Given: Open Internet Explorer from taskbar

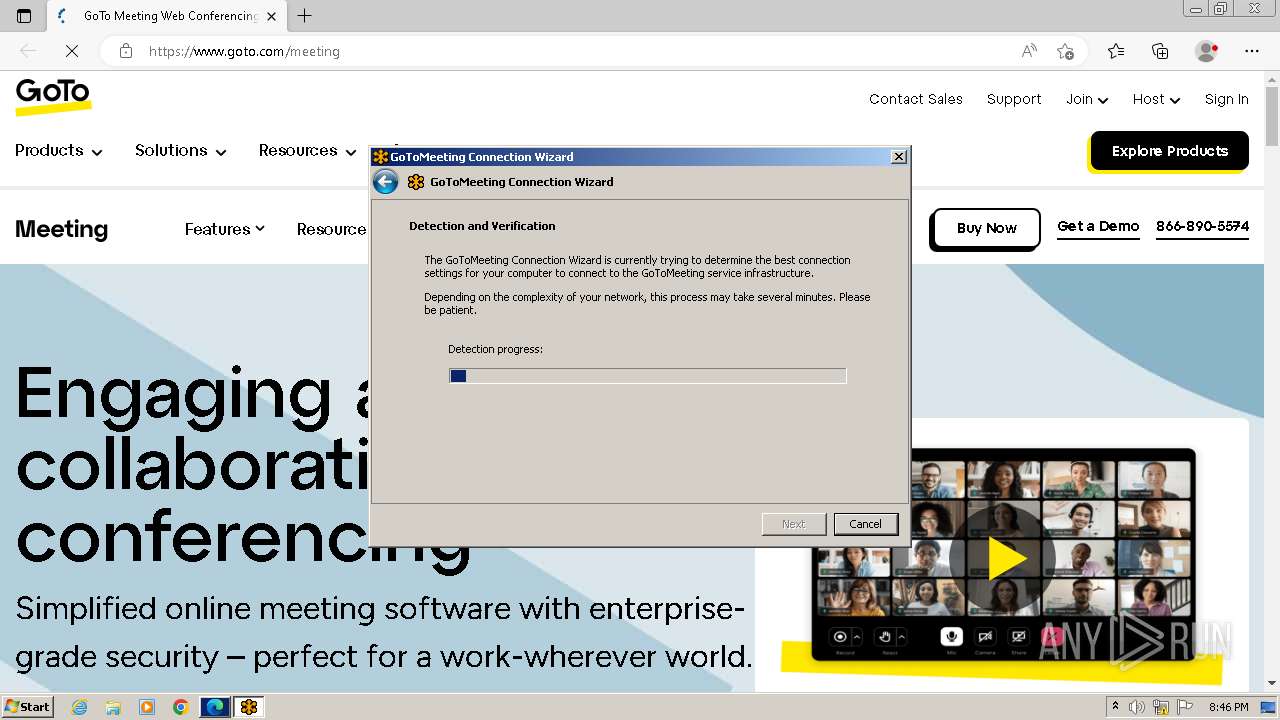Looking at the screenshot, I should click(80, 707).
